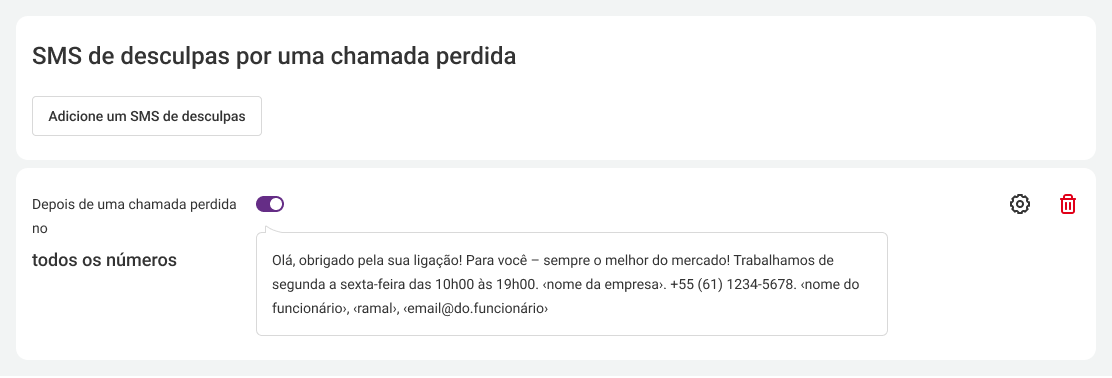
Task: Click the speech bubble pointer above the message
Action: click(265, 229)
